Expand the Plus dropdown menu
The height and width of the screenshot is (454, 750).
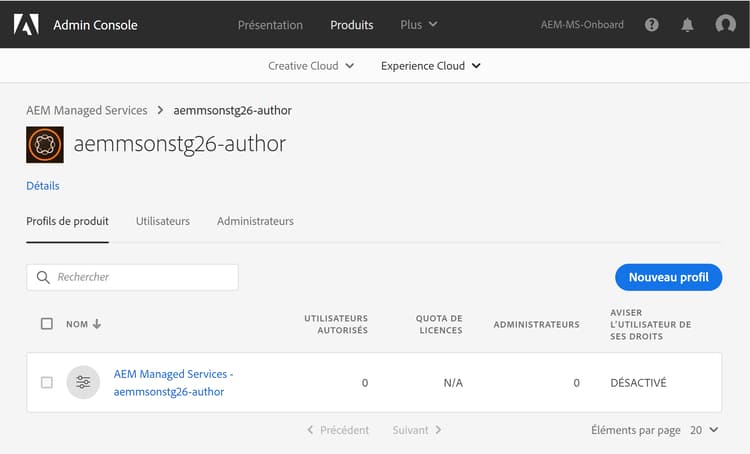418,25
